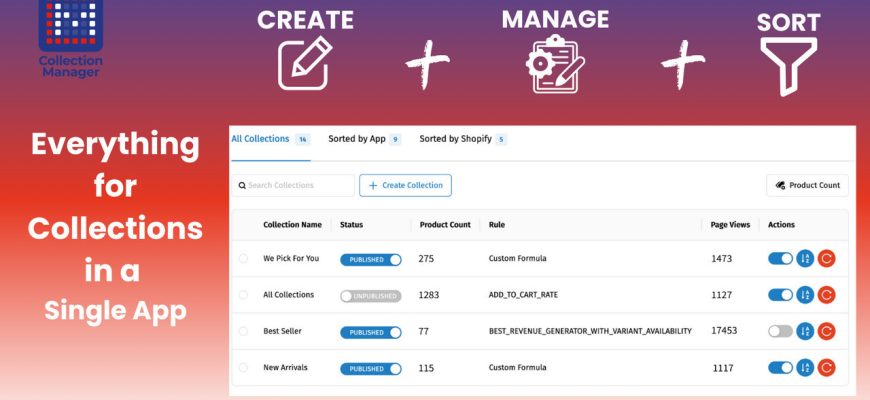Click the Page Views column header
The width and height of the screenshot is (870, 400).
coord(730,225)
